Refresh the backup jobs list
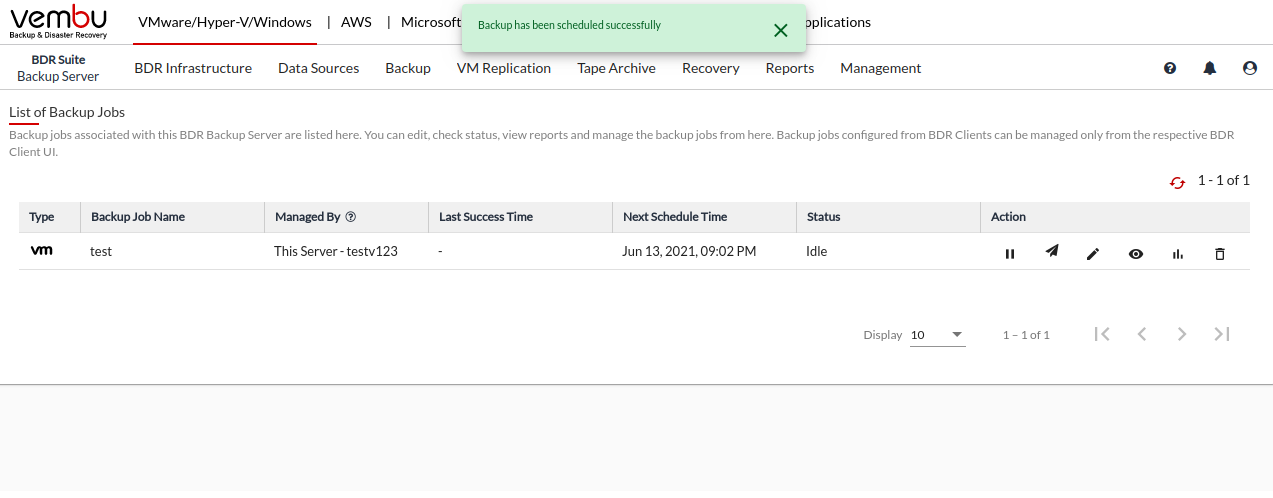 pyautogui.click(x=1177, y=182)
